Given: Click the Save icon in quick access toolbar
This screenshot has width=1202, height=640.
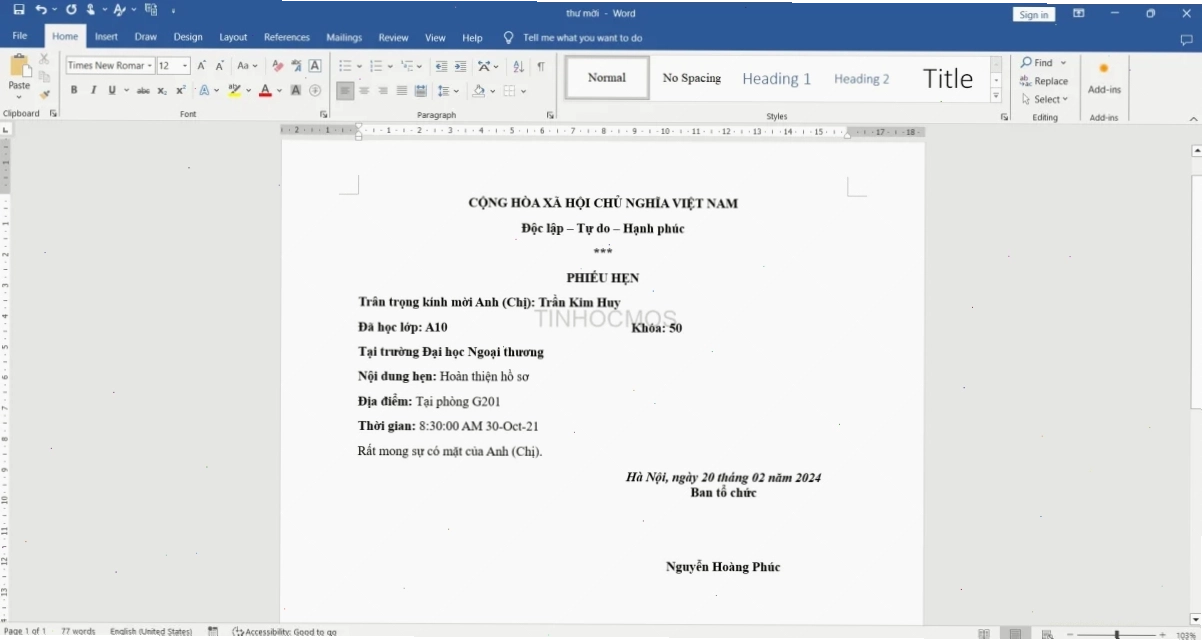Looking at the screenshot, I should click(x=19, y=10).
